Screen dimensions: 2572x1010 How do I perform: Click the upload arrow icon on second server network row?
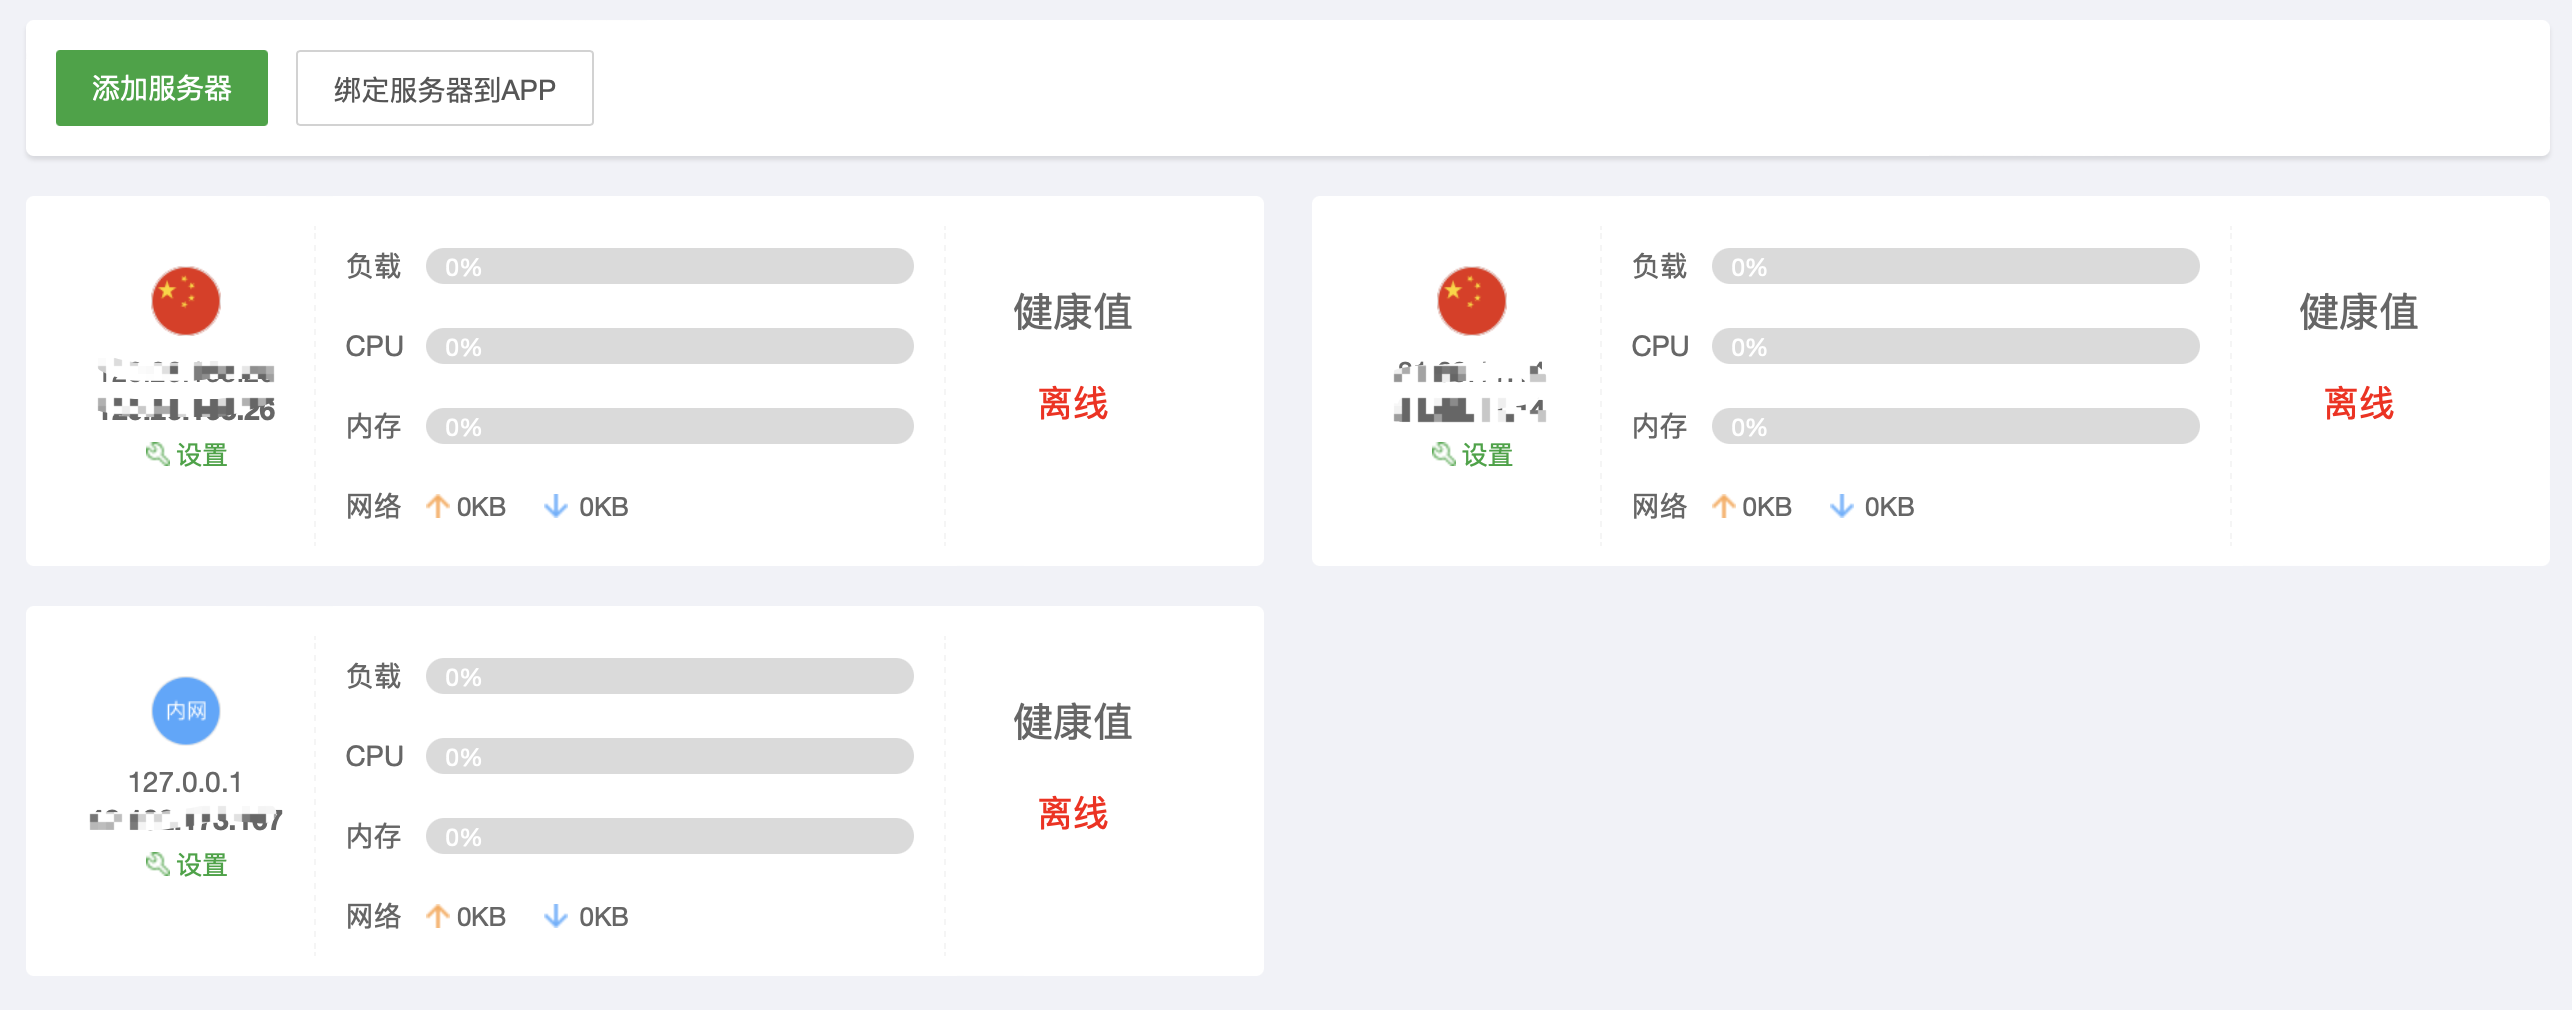(x=1723, y=507)
